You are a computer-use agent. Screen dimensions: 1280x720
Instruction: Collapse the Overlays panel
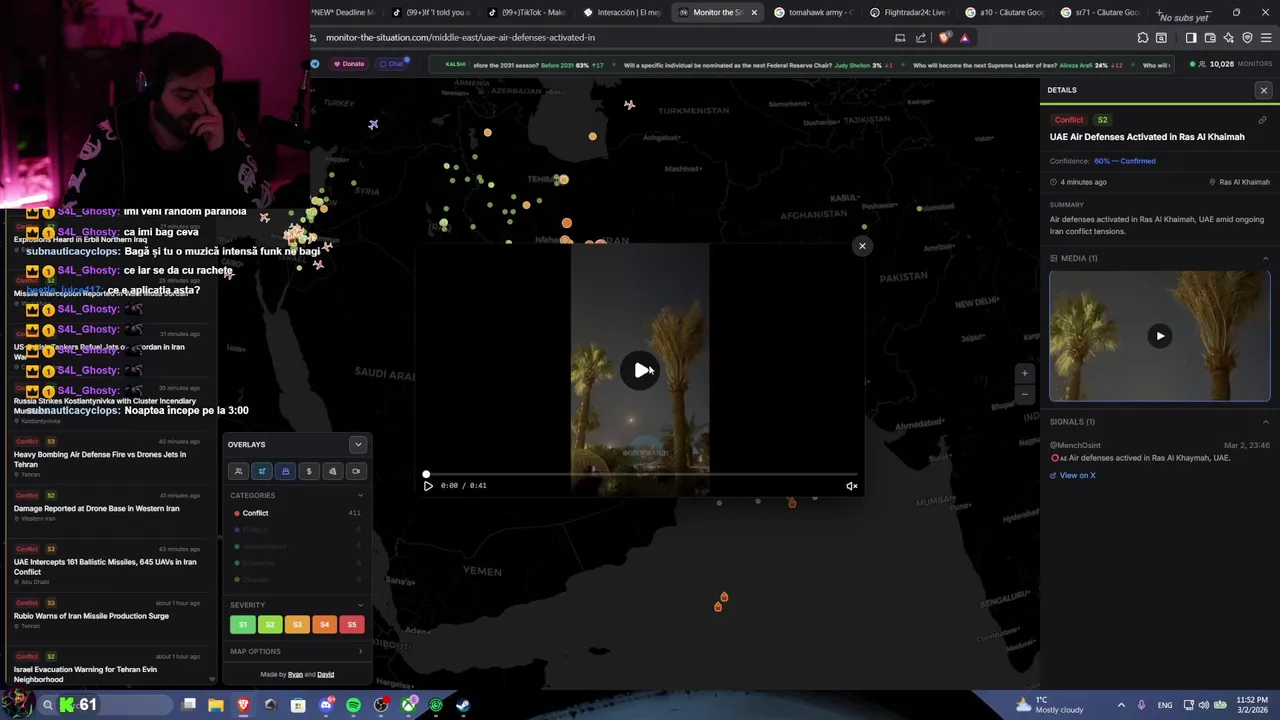click(358, 444)
